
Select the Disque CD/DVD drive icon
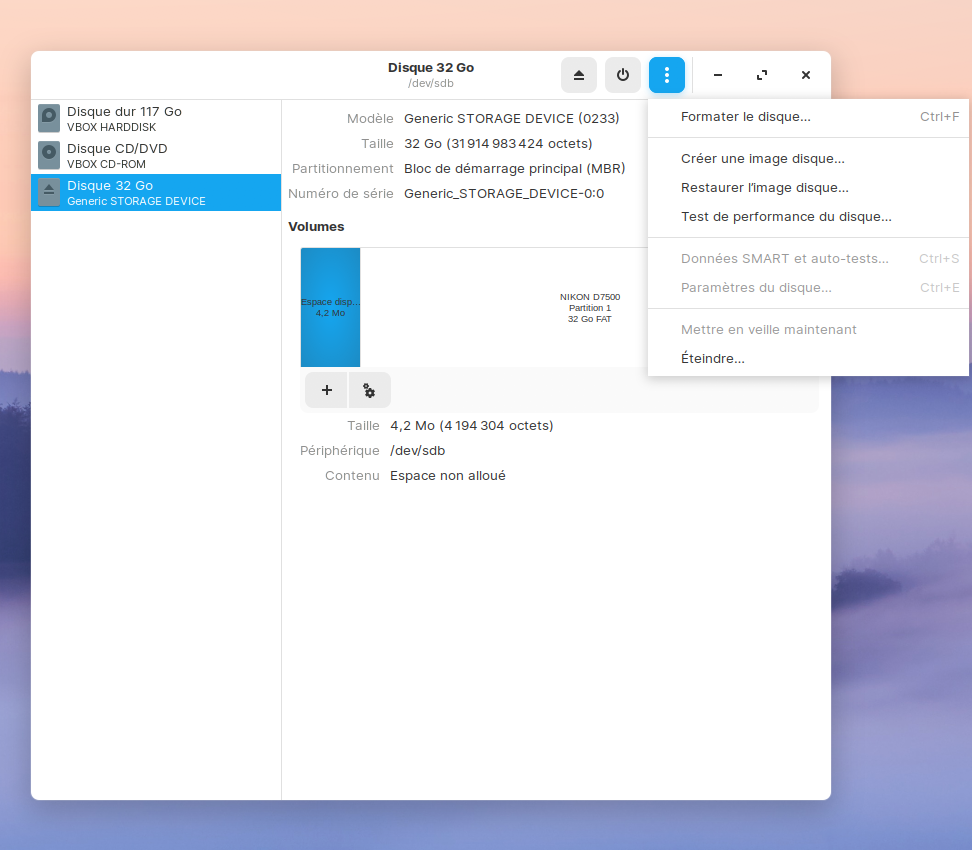coord(49,155)
